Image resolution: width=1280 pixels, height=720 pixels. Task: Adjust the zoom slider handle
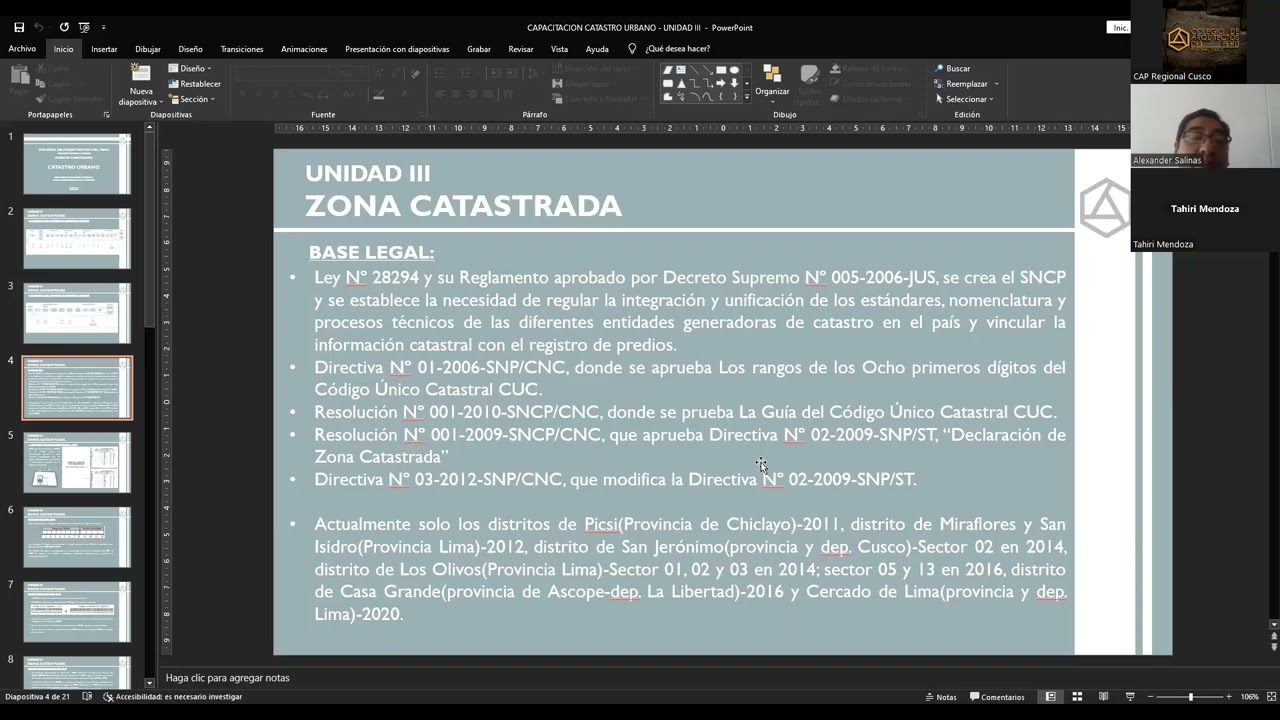point(1190,697)
